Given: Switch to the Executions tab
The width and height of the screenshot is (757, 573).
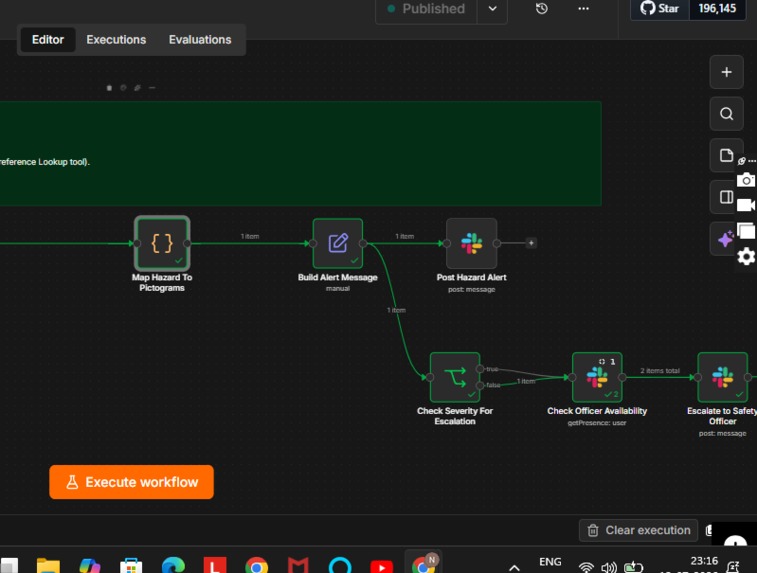Looking at the screenshot, I should pyautogui.click(x=116, y=40).
